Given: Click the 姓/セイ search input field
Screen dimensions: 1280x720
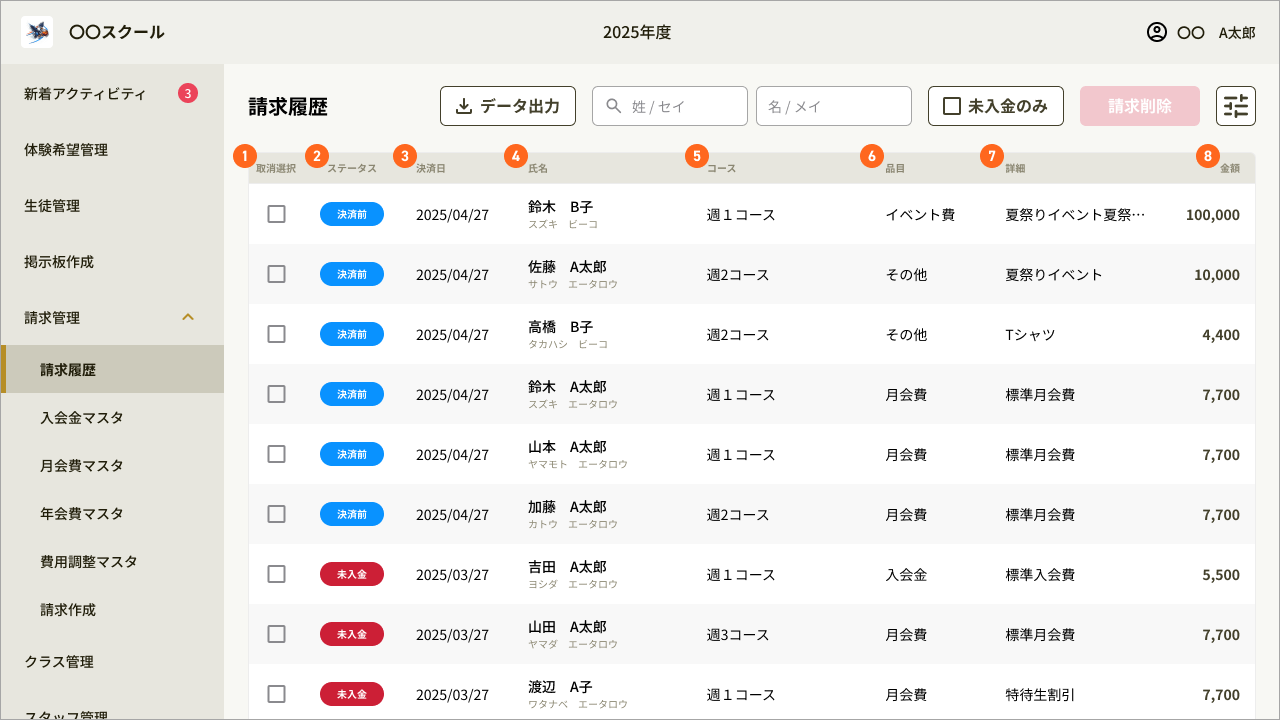Looking at the screenshot, I should (670, 105).
